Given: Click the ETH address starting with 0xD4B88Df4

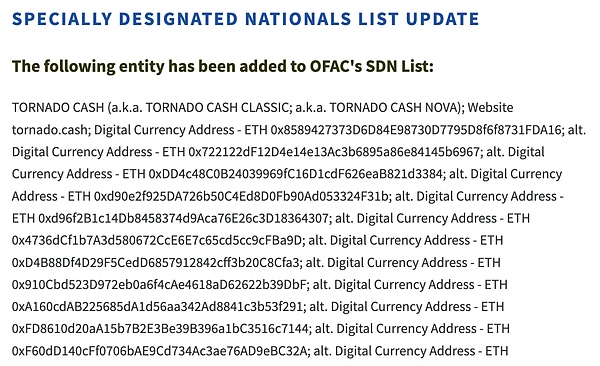Looking at the screenshot, I should coord(155,263).
